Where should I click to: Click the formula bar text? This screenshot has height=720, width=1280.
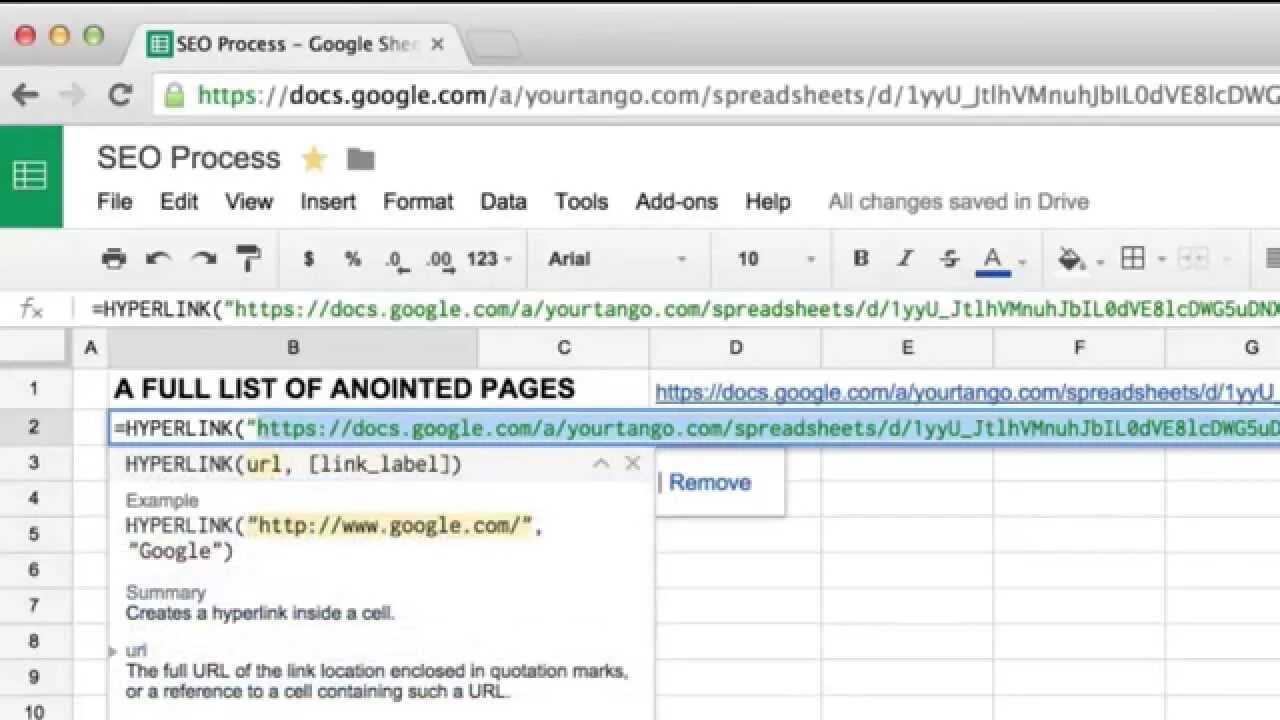click(x=685, y=309)
